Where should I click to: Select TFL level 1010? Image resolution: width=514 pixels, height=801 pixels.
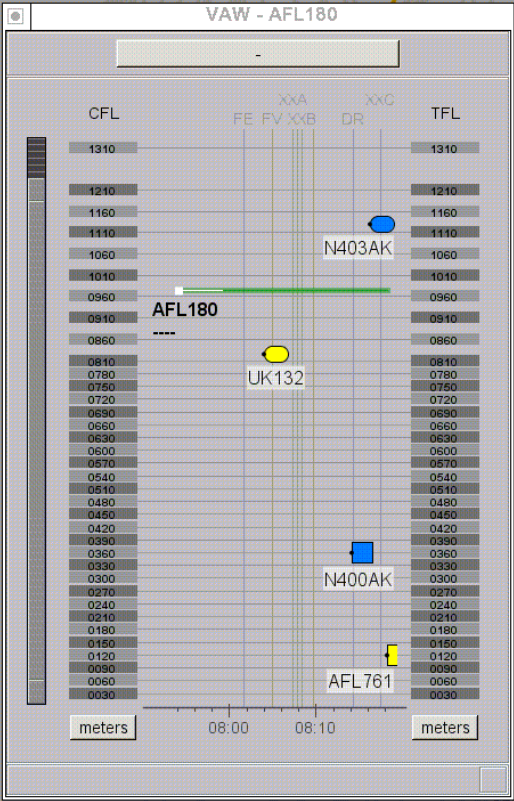point(445,276)
